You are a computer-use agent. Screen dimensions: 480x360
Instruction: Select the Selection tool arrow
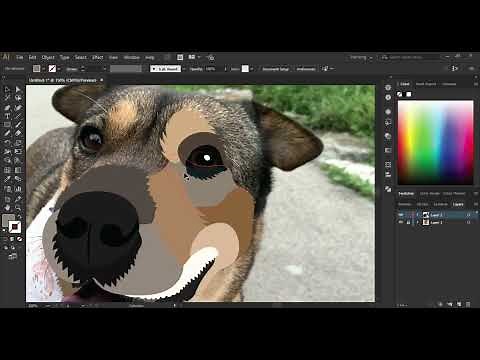click(7, 89)
